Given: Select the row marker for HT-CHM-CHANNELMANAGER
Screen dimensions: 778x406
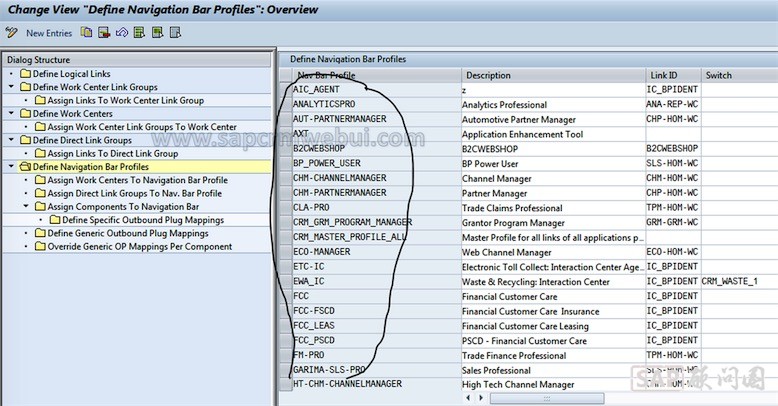Looking at the screenshot, I should point(285,384).
